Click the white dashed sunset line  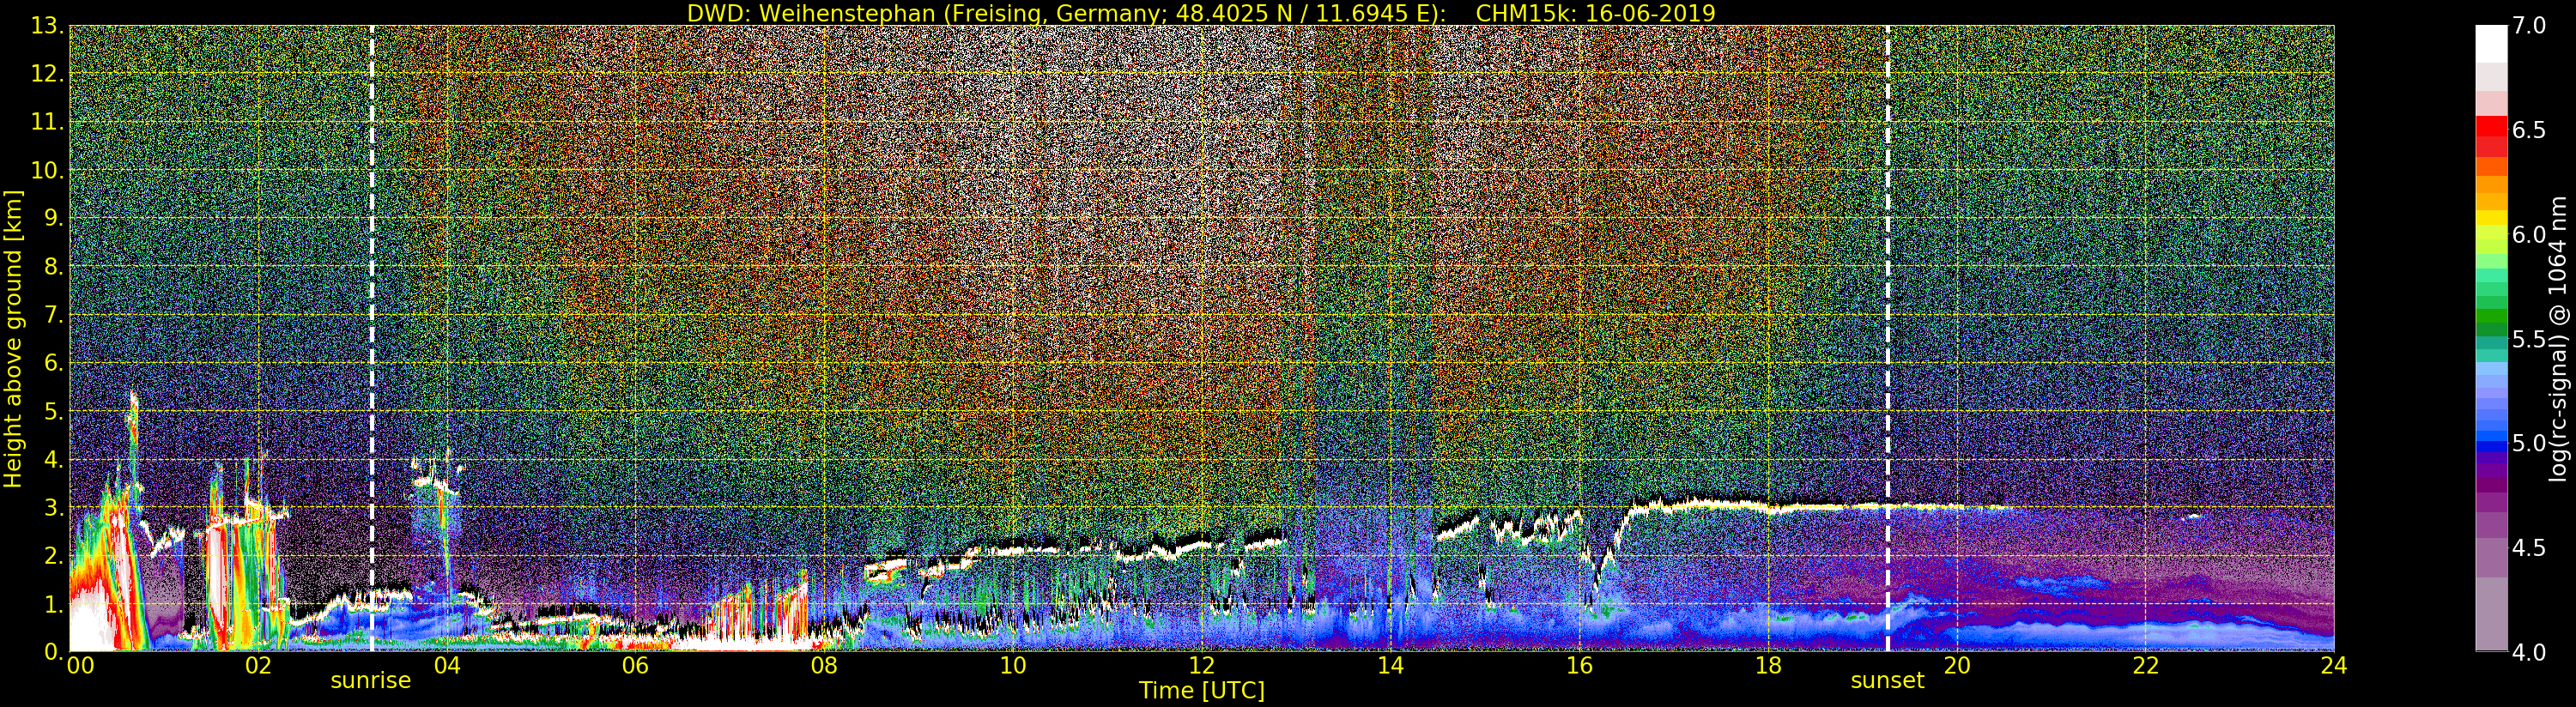tap(1887, 300)
